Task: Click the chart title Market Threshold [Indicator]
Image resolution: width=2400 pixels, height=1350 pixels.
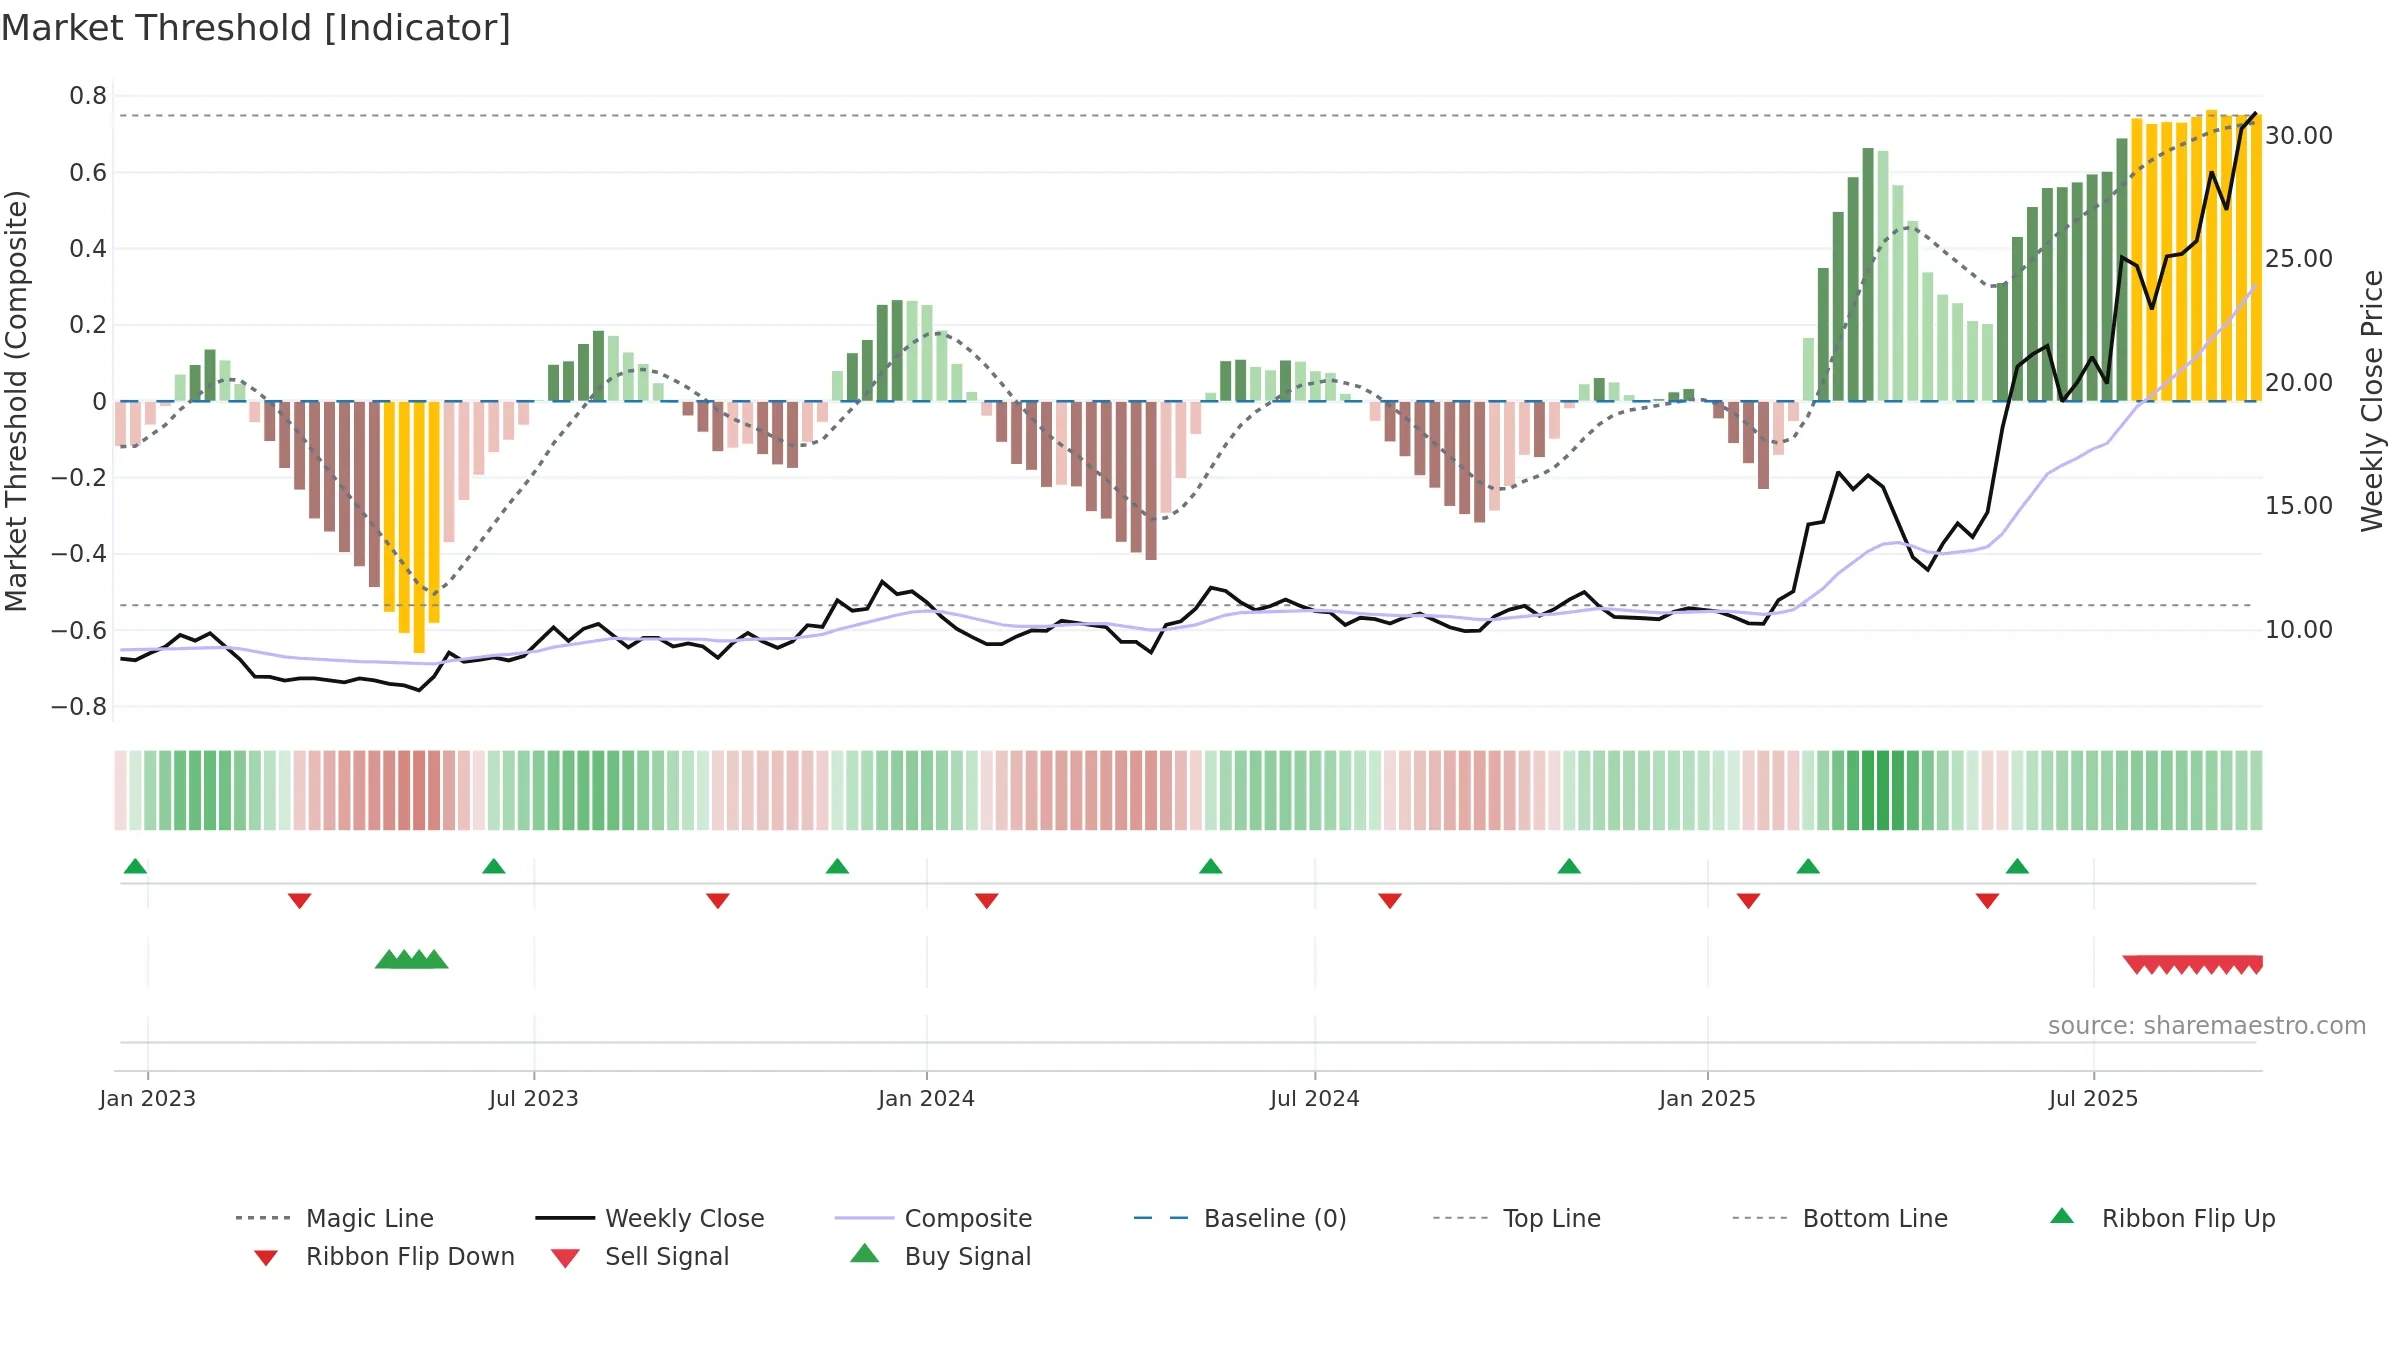Action: pos(256,28)
